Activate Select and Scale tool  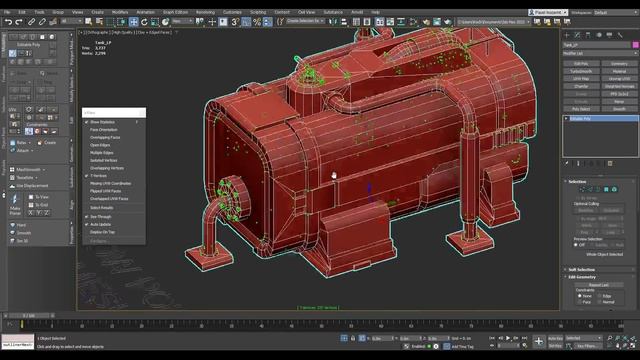[155, 22]
